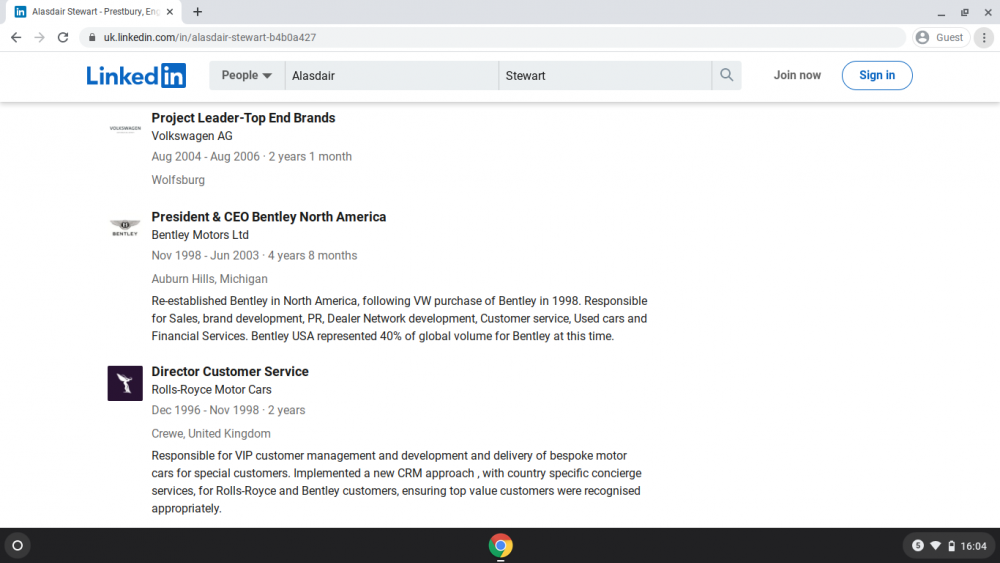
Task: Click the last name field containing Stewart
Action: [605, 75]
